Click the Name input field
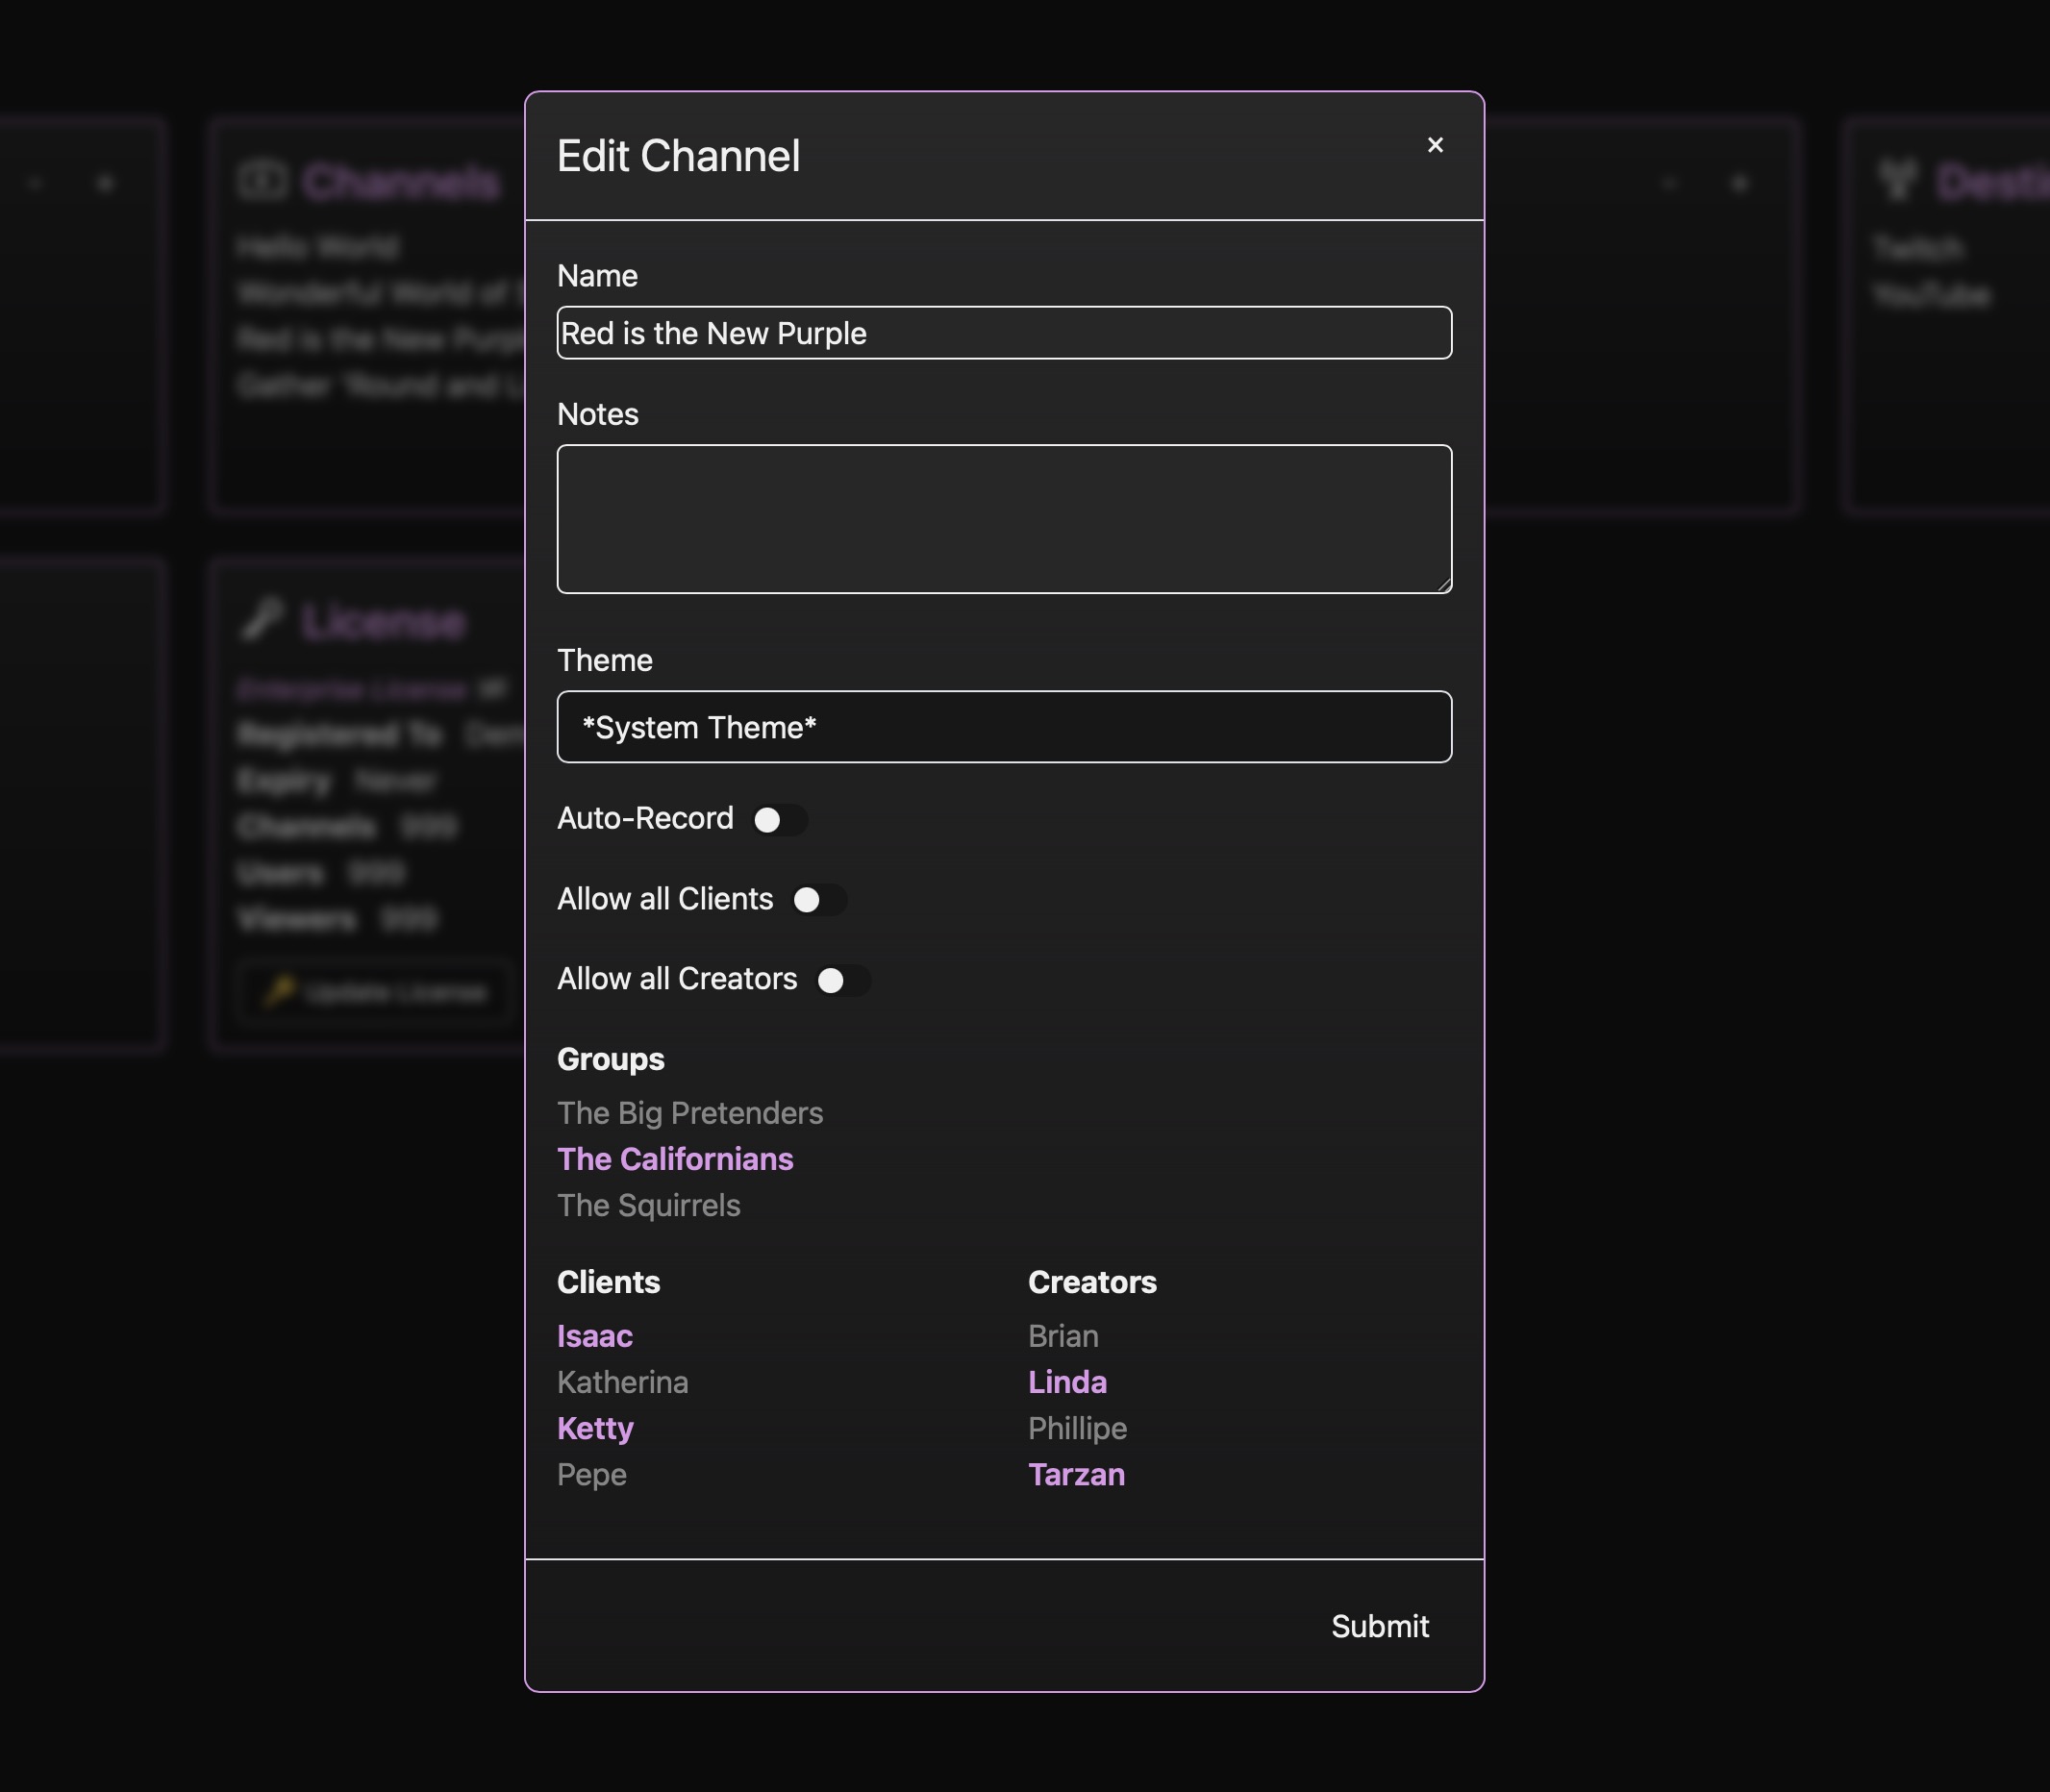This screenshot has width=2050, height=1792. coord(1003,333)
